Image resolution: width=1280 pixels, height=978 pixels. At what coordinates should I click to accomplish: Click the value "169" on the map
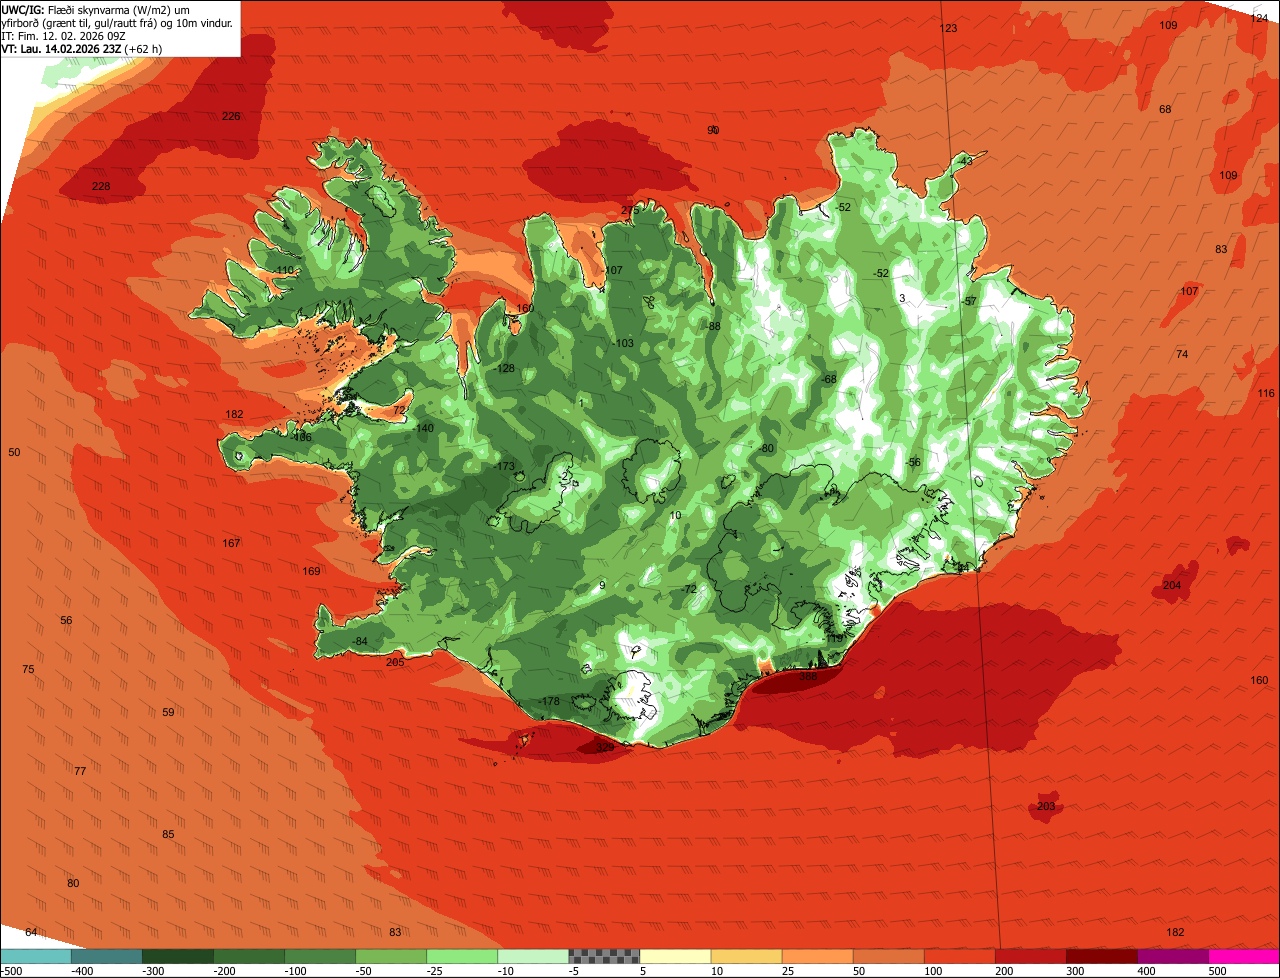coord(311,571)
